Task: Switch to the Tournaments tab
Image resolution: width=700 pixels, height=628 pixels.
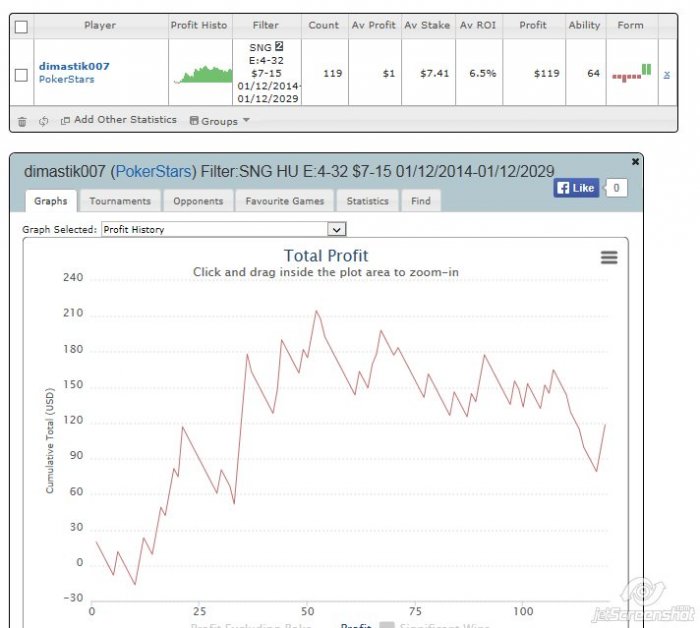Action: [120, 201]
